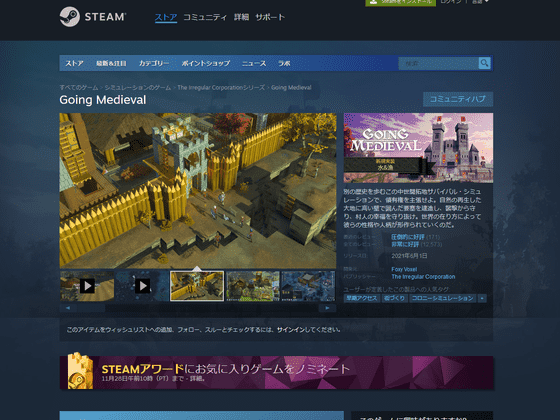Image resolution: width=560 pixels, height=420 pixels.
Task: Click the search magnifier icon
Action: (x=484, y=63)
